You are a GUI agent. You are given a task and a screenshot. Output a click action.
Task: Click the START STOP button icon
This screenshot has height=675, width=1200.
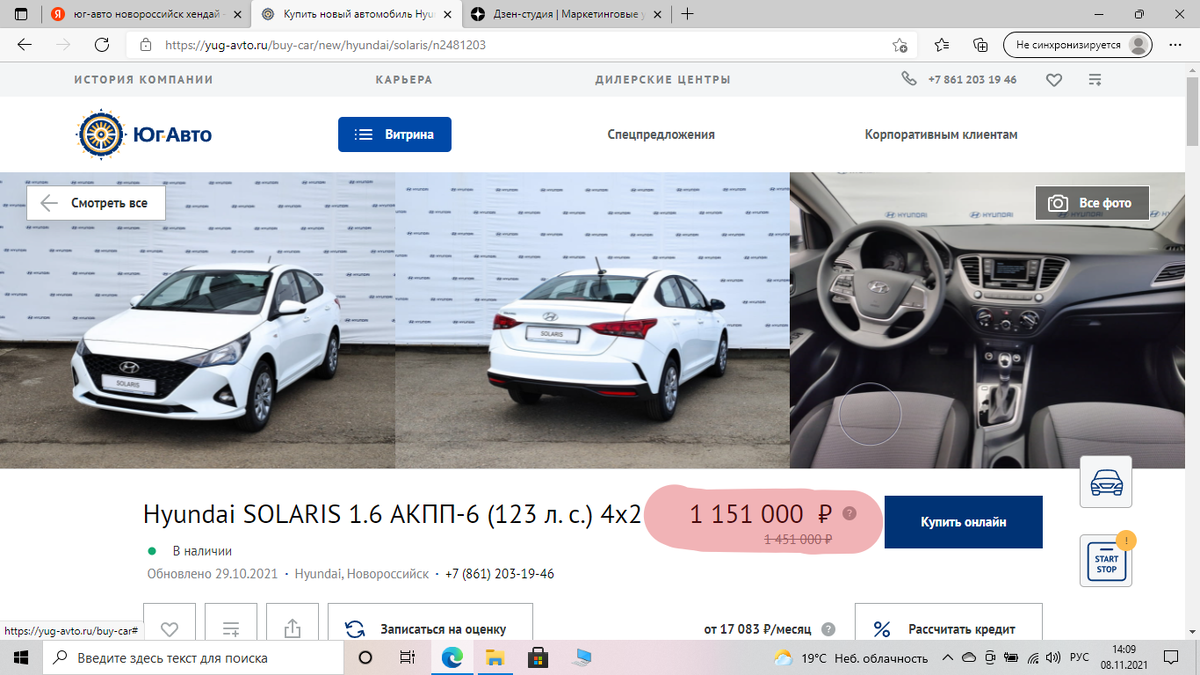click(1104, 558)
